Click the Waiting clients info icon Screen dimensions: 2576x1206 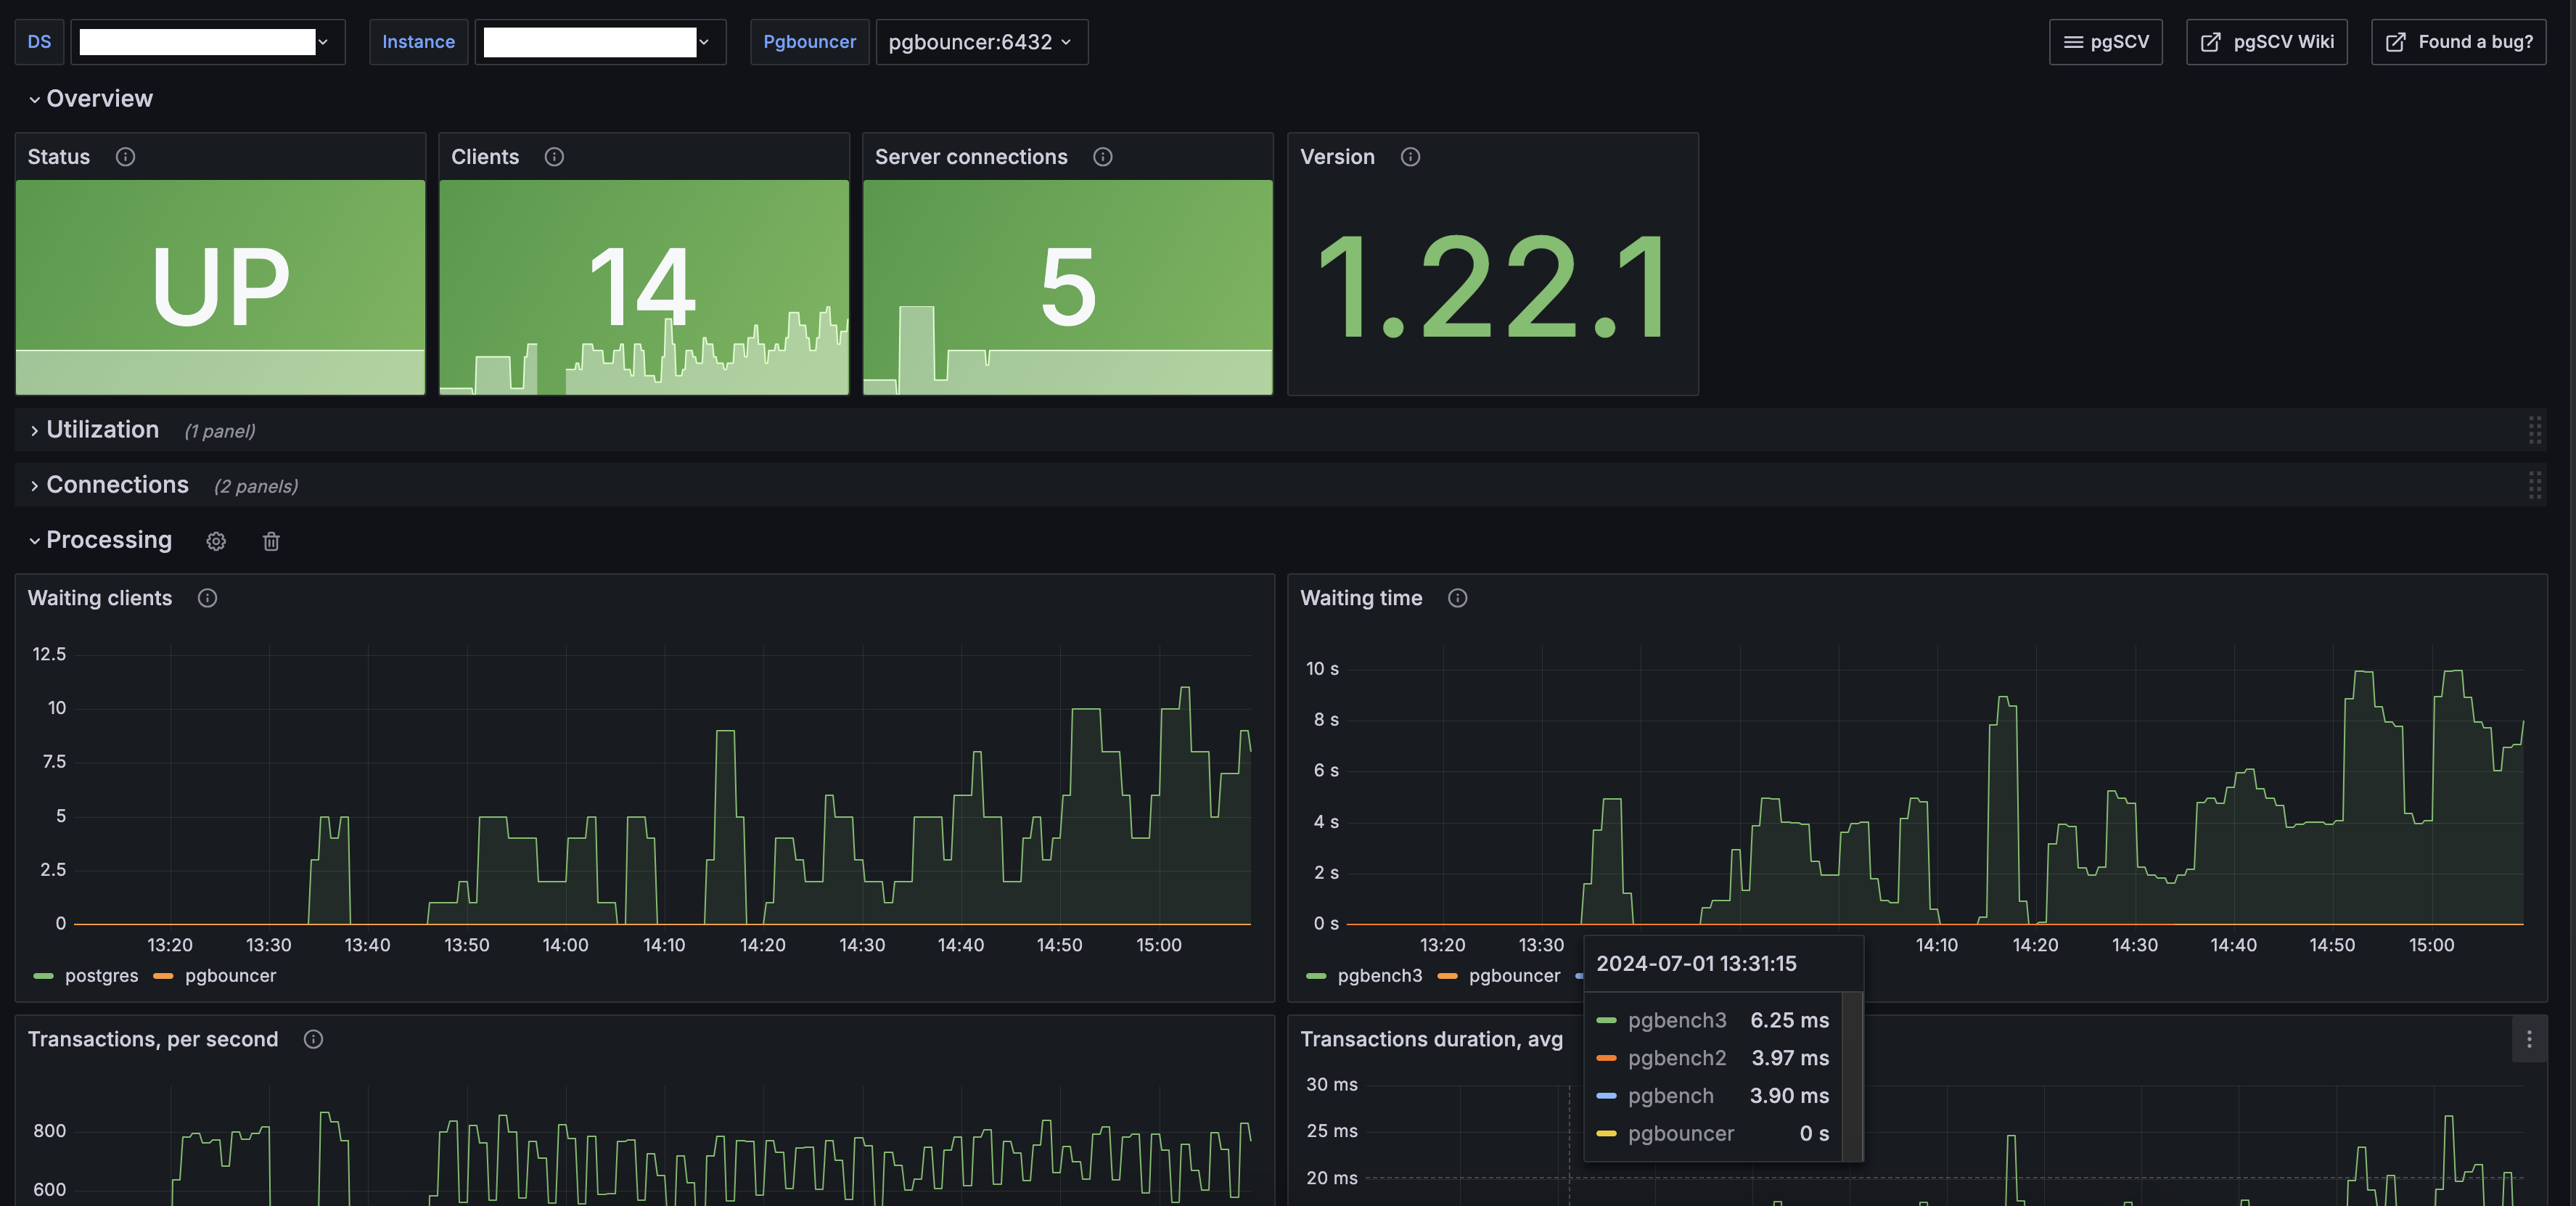pos(207,598)
